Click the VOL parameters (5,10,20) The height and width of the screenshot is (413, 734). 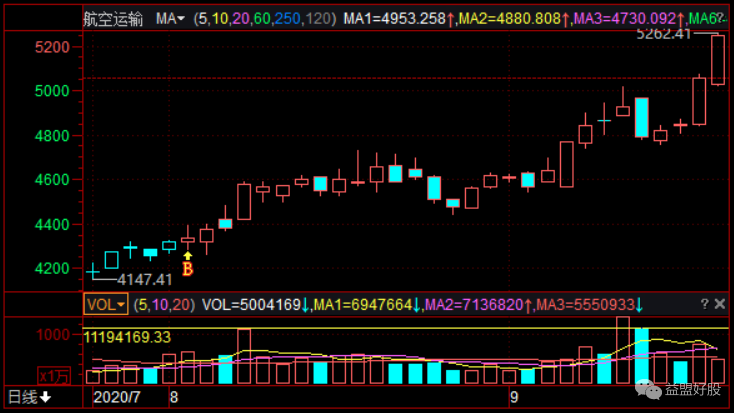point(166,304)
